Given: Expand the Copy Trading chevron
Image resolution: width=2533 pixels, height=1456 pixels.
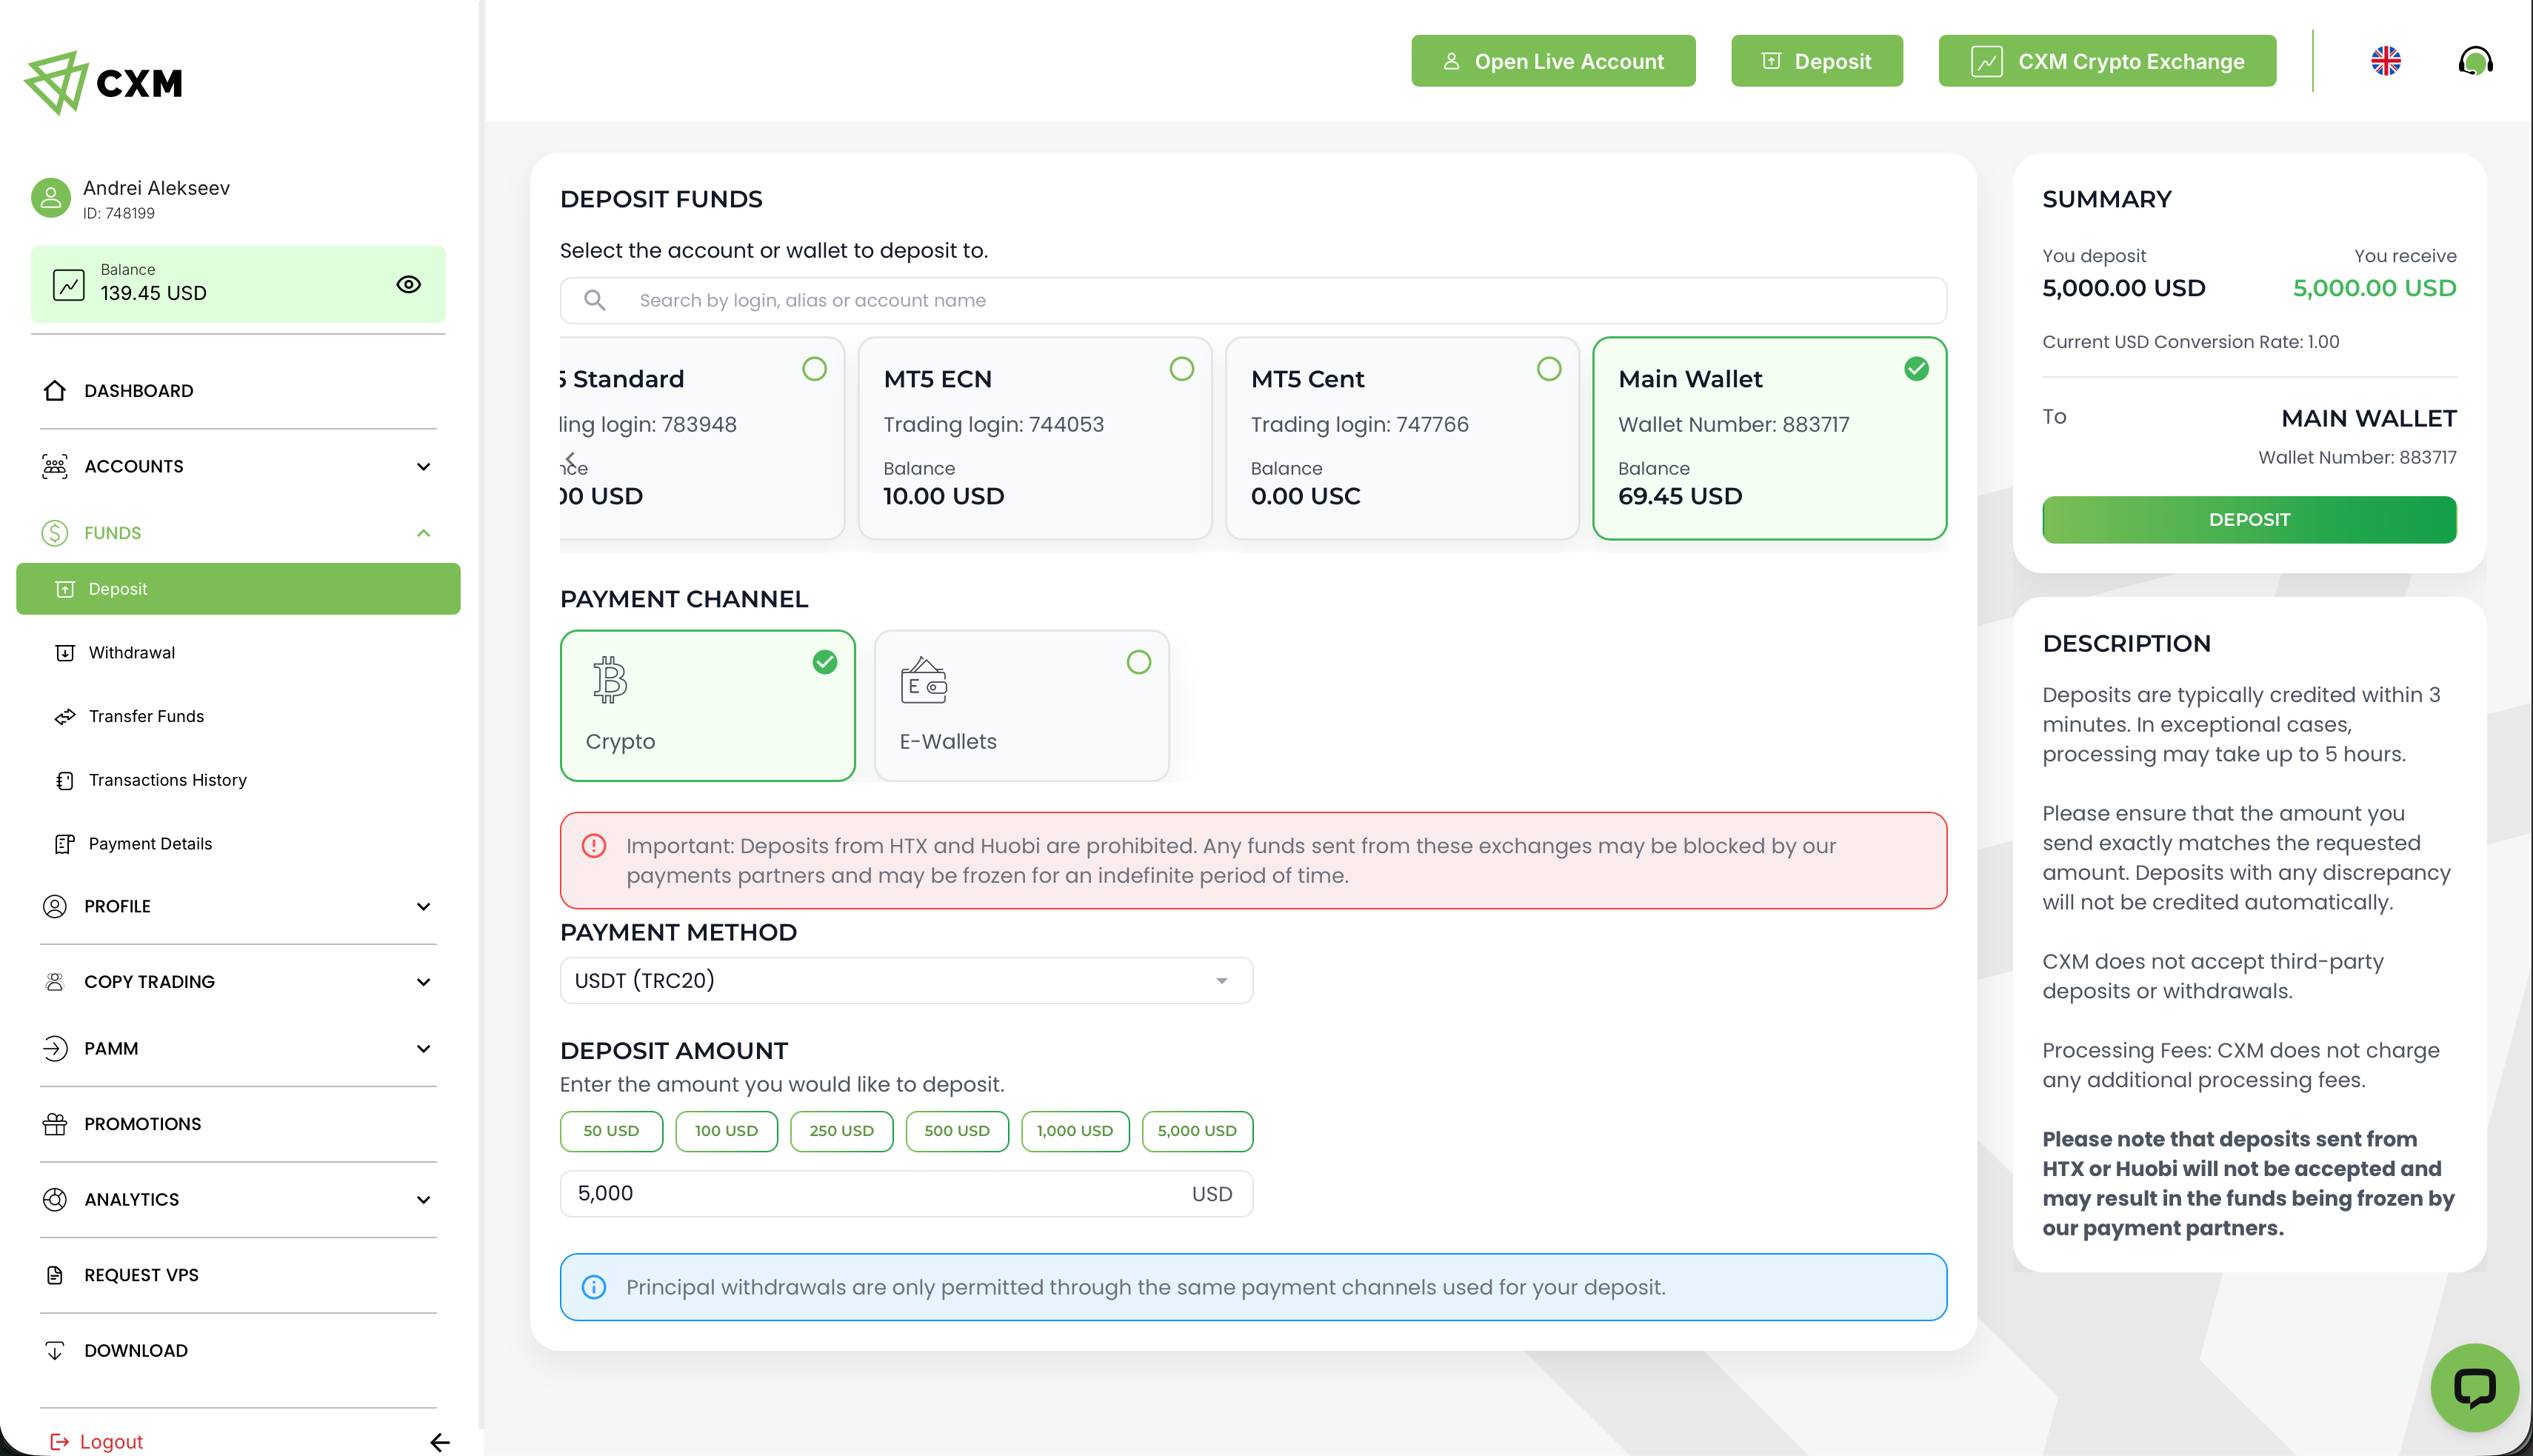Looking at the screenshot, I should click(x=423, y=982).
